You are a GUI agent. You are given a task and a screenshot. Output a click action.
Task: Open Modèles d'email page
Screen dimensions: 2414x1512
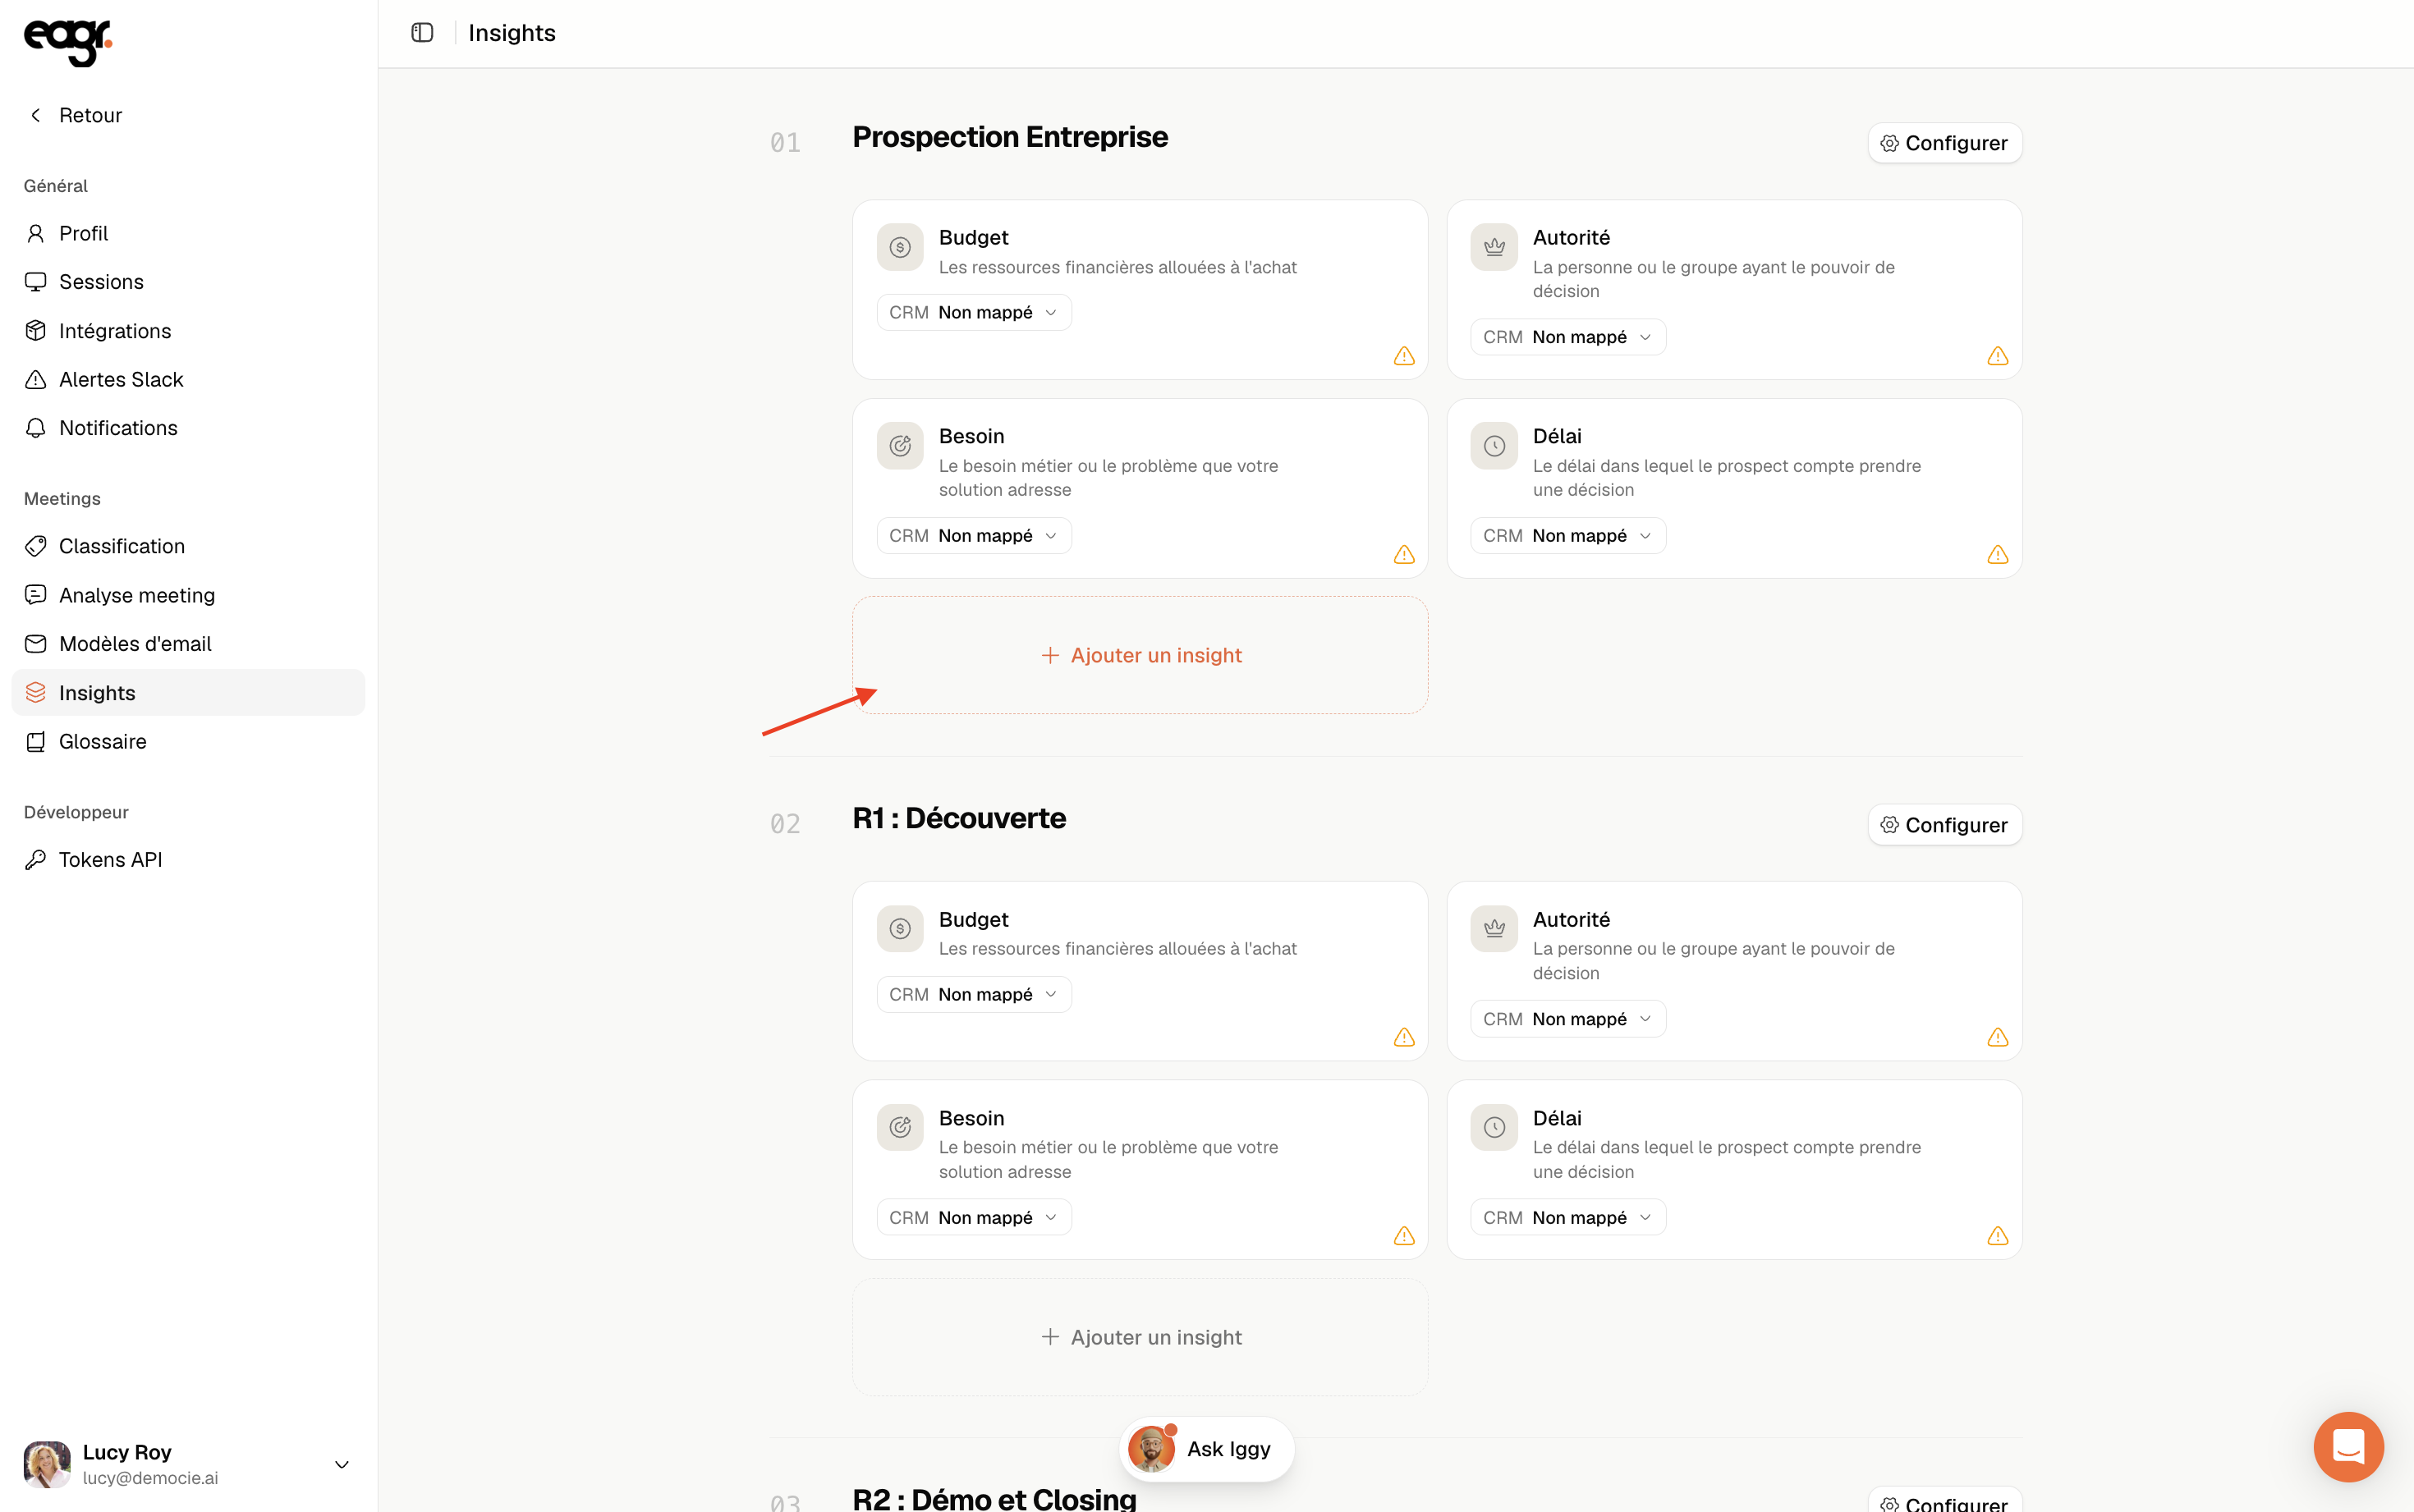tap(188, 644)
